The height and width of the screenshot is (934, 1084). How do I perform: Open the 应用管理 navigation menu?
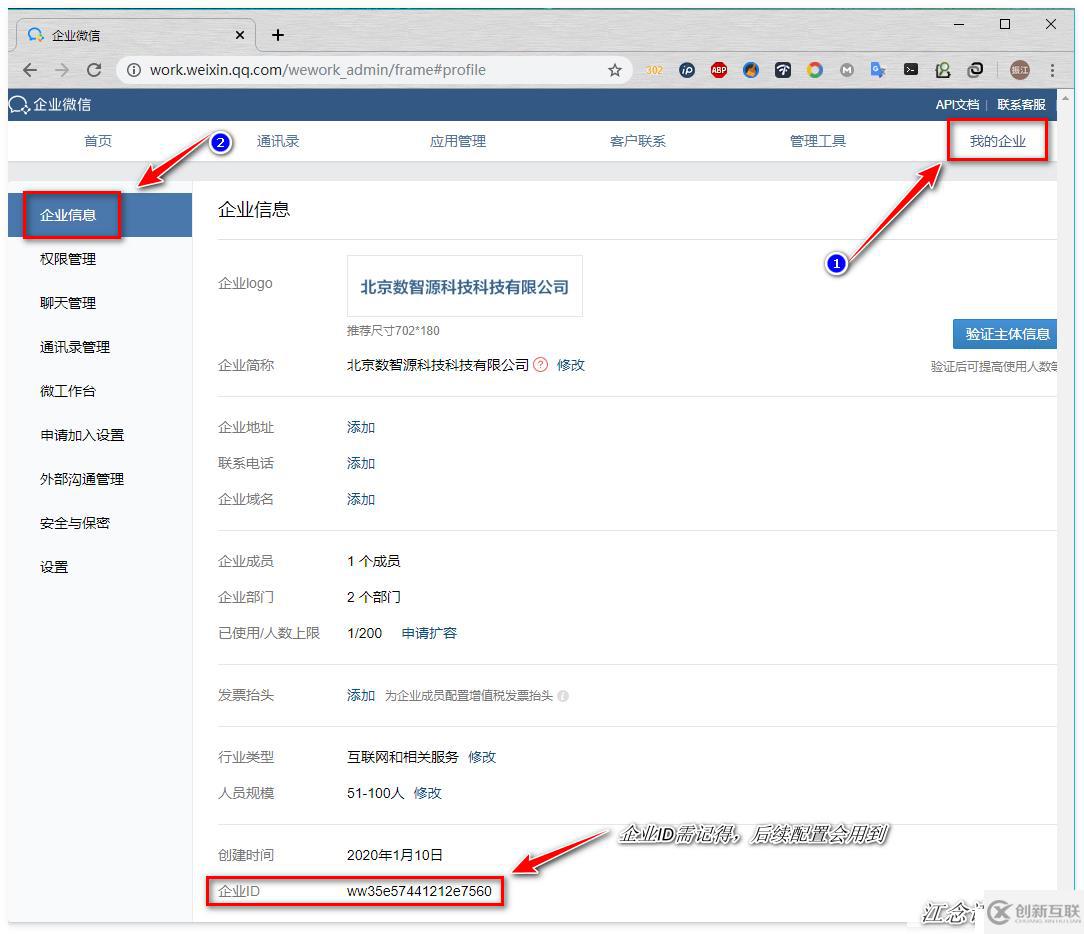pos(457,140)
